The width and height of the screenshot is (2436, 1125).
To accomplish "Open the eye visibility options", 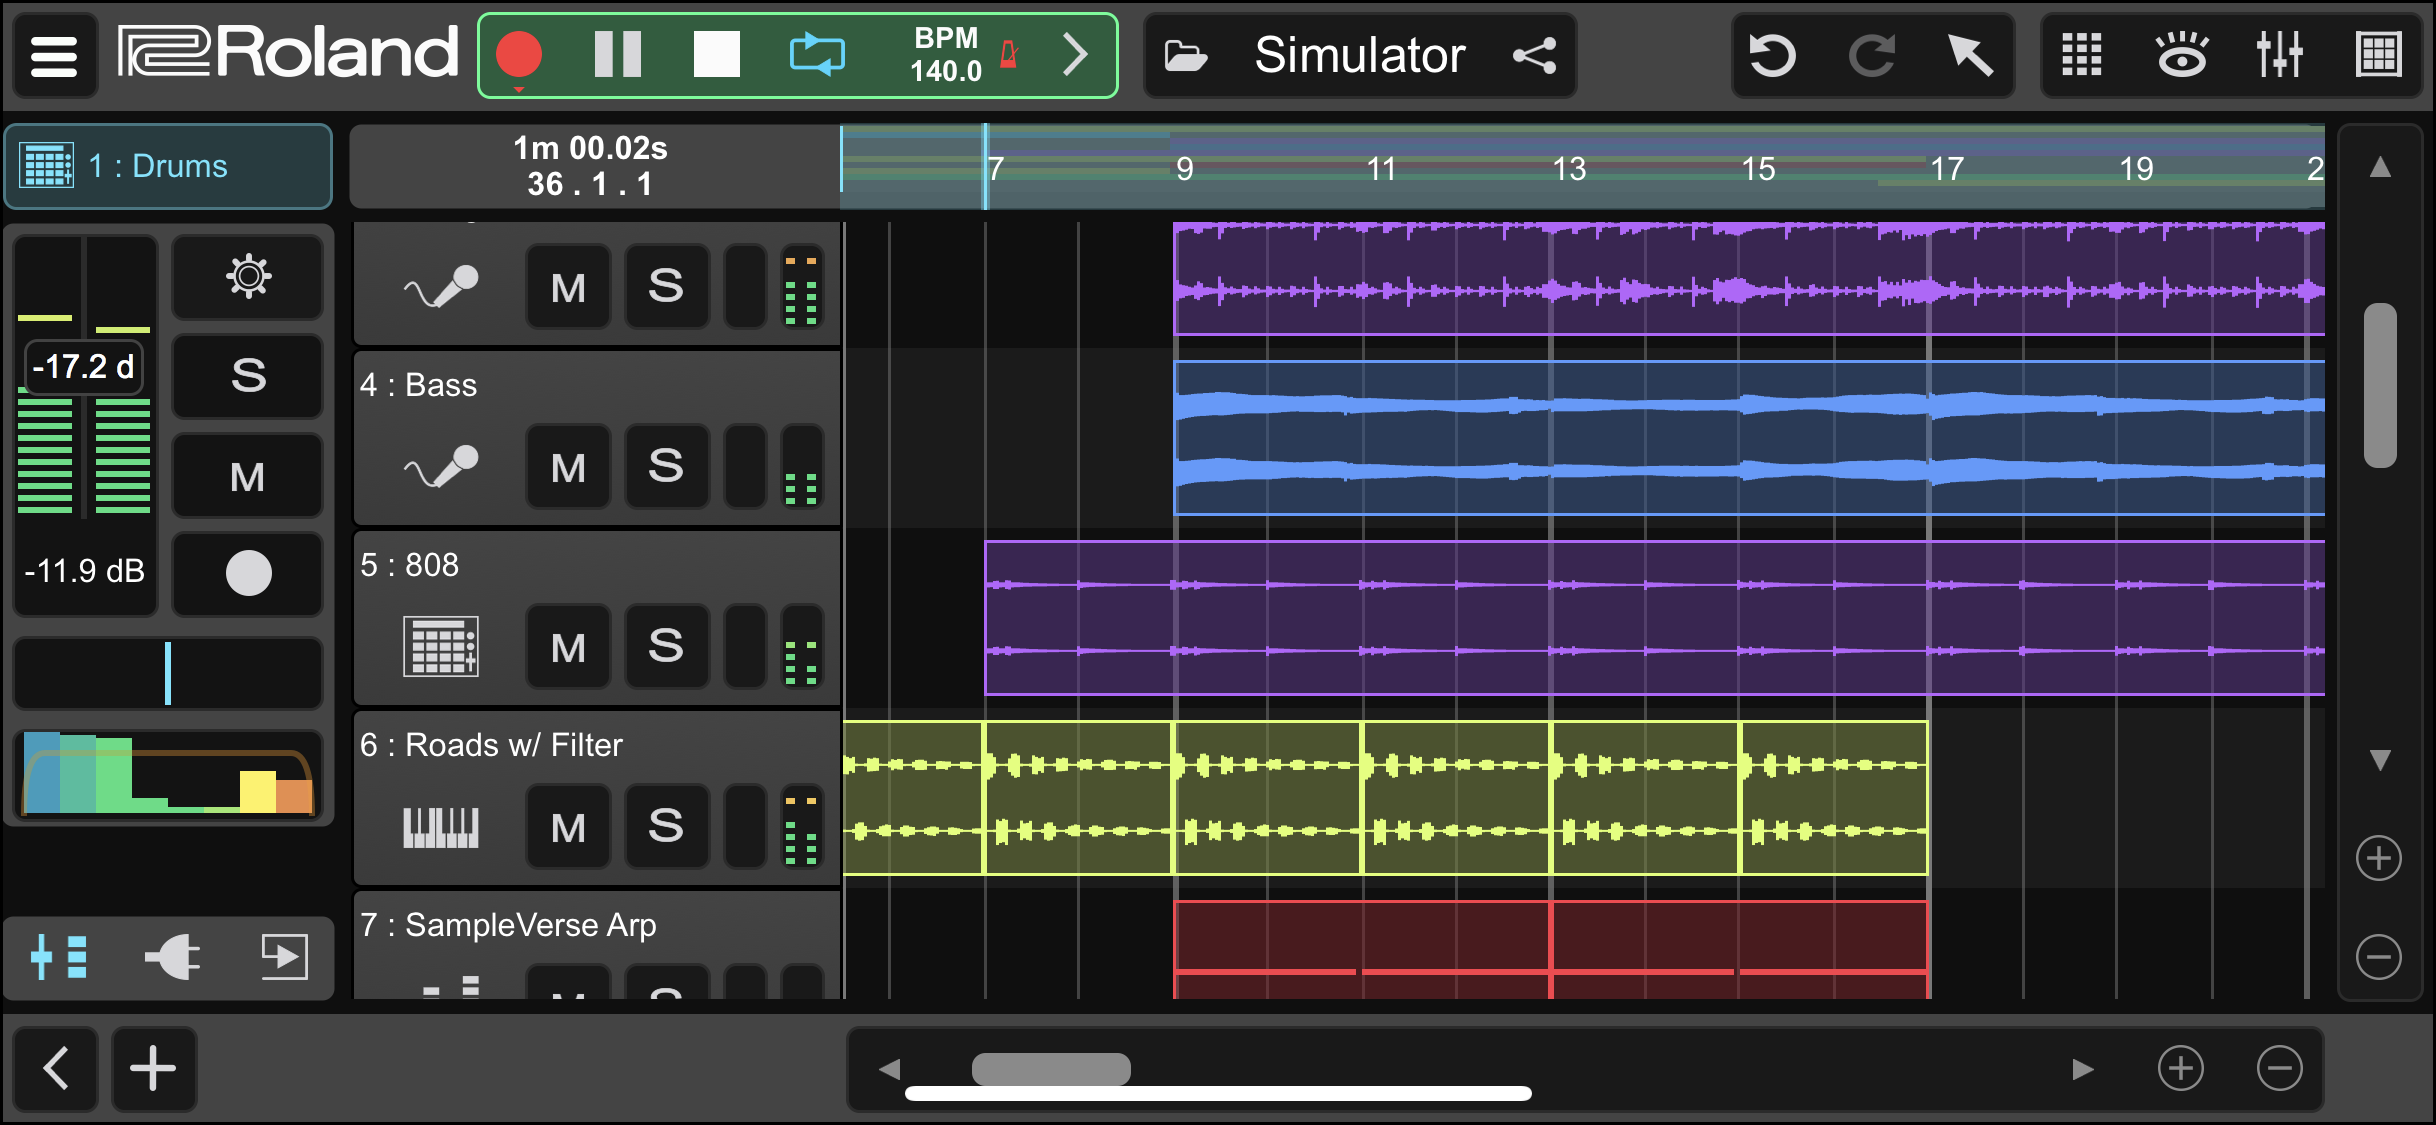I will 2181,55.
